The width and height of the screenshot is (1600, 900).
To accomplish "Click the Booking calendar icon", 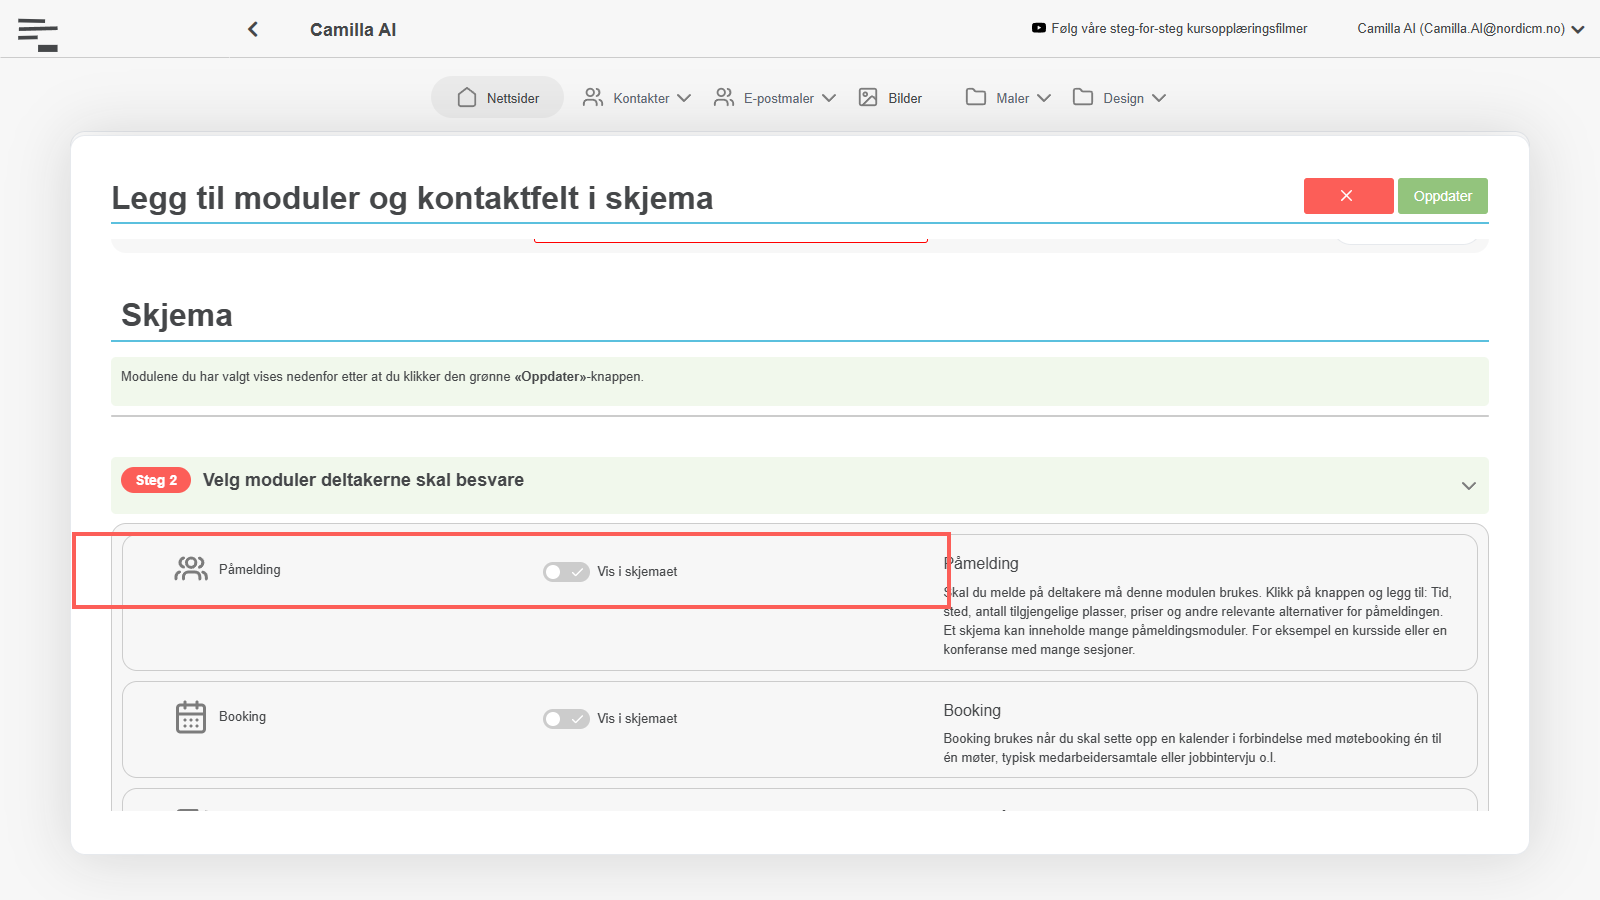I will pyautogui.click(x=191, y=717).
